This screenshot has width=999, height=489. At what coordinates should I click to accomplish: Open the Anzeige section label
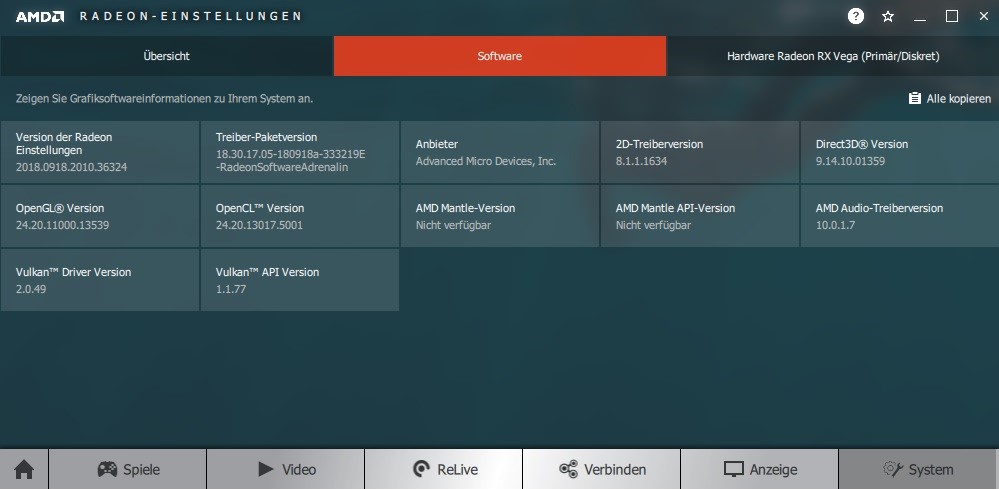click(773, 470)
